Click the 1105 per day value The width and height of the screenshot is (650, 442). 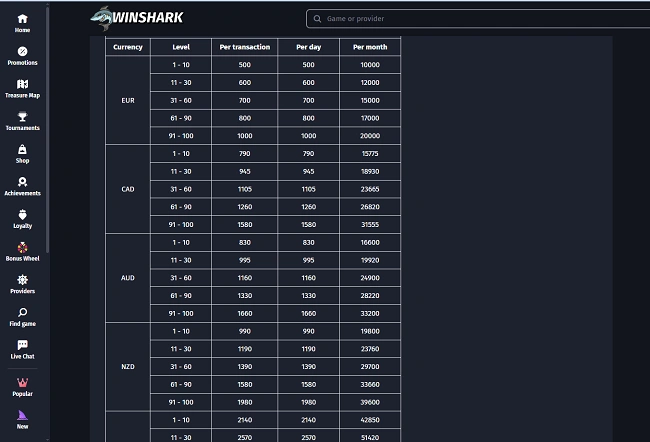click(x=308, y=189)
